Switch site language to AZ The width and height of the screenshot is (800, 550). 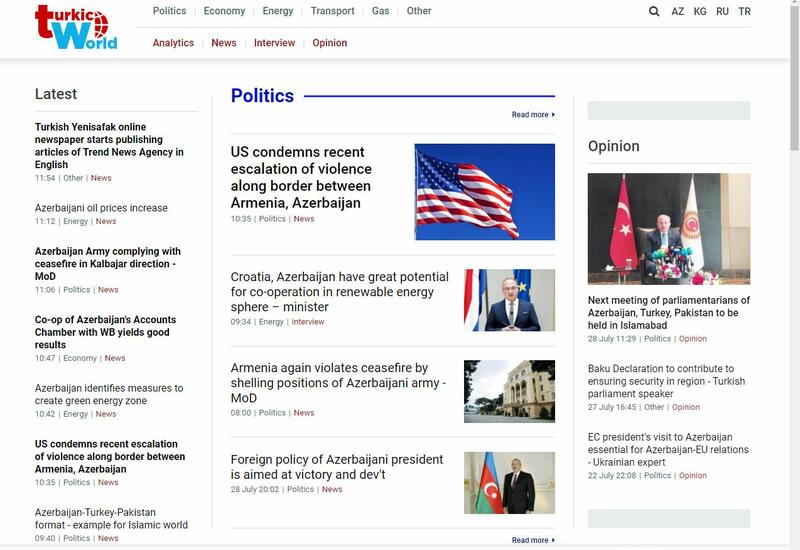[x=678, y=11]
